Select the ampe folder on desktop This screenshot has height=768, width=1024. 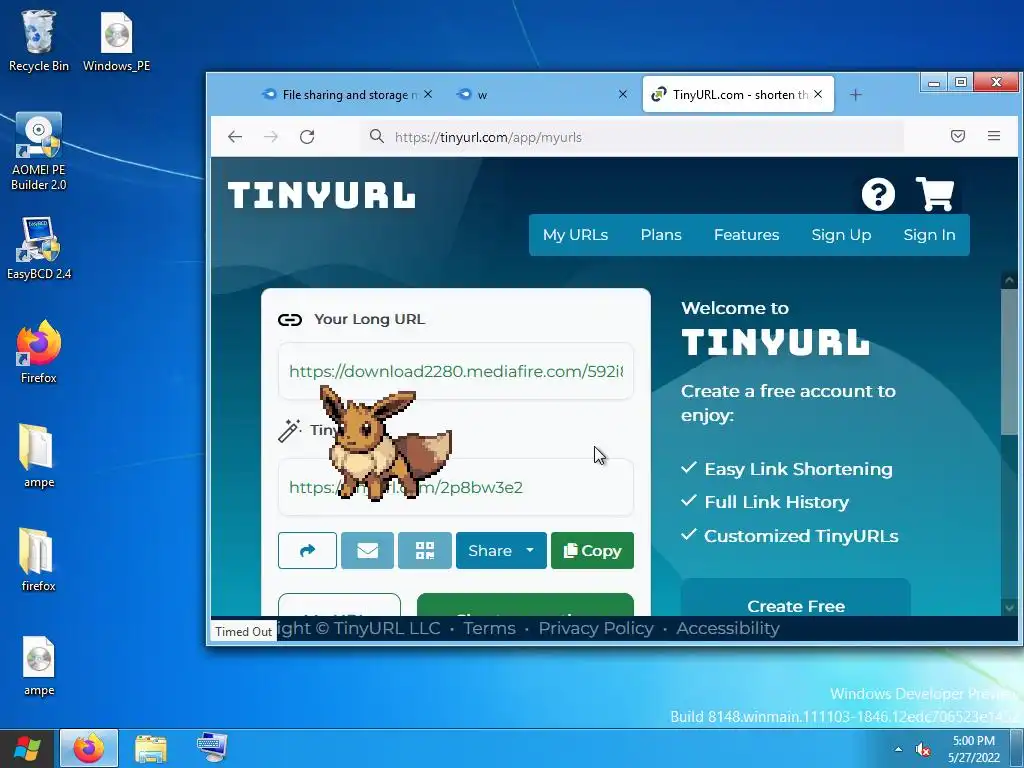[39, 456]
